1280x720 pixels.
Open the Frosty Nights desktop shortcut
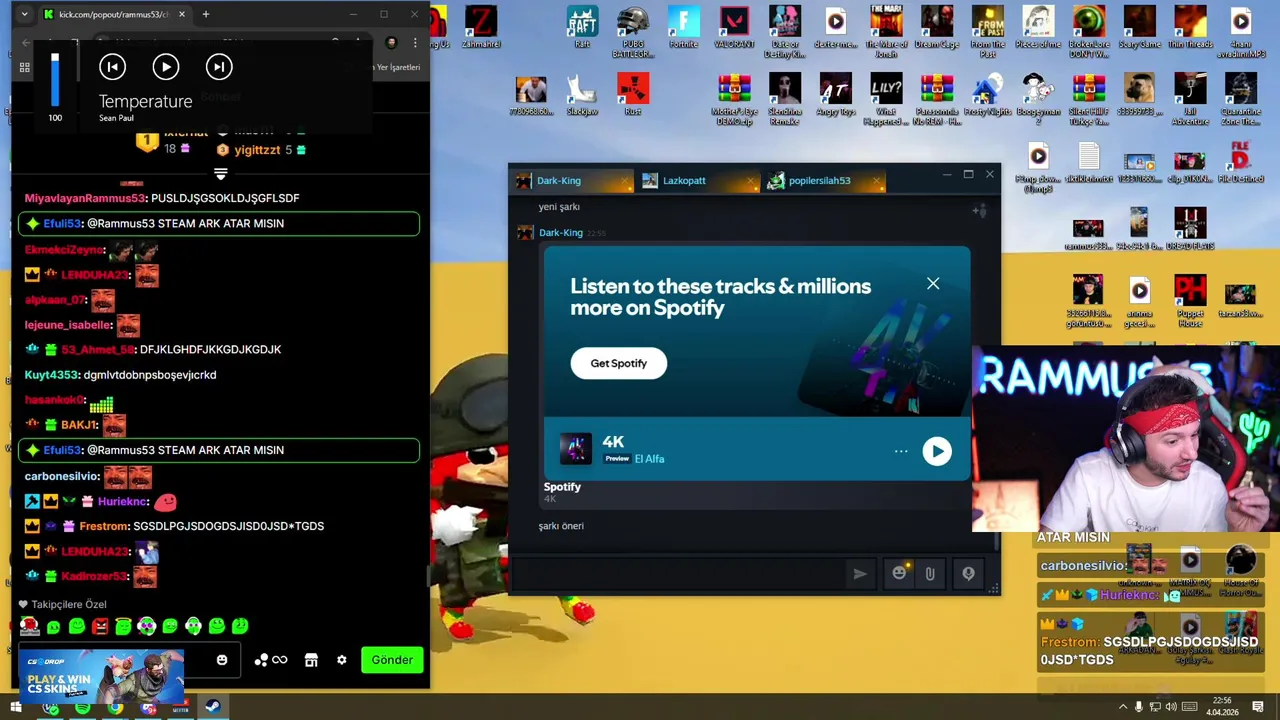click(x=987, y=95)
